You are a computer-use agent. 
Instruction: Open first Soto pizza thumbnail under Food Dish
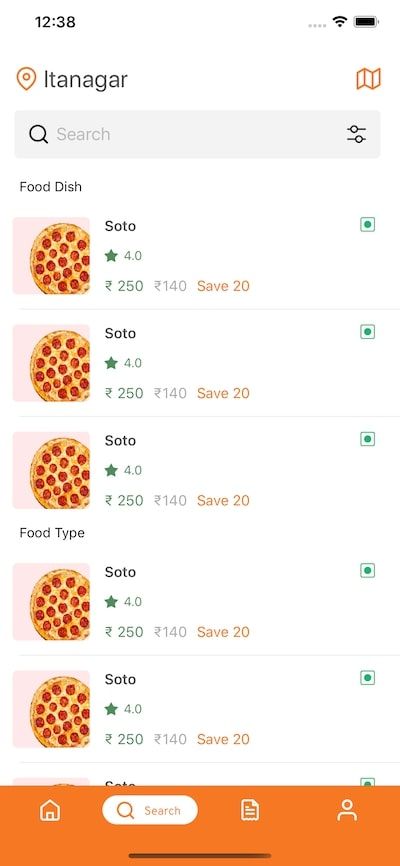[x=51, y=256]
